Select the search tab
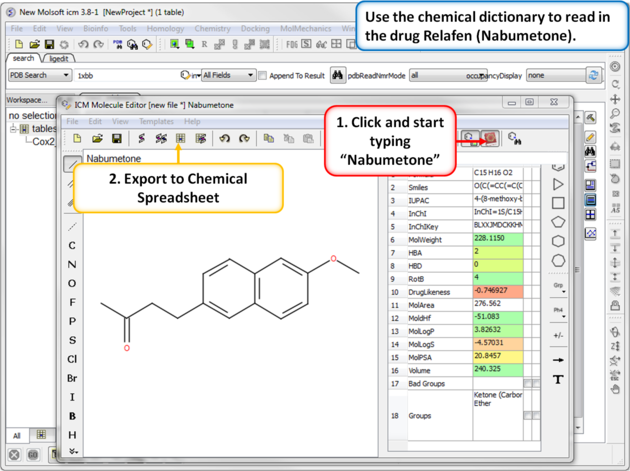Screen dimensions: 630x471 pos(23,58)
